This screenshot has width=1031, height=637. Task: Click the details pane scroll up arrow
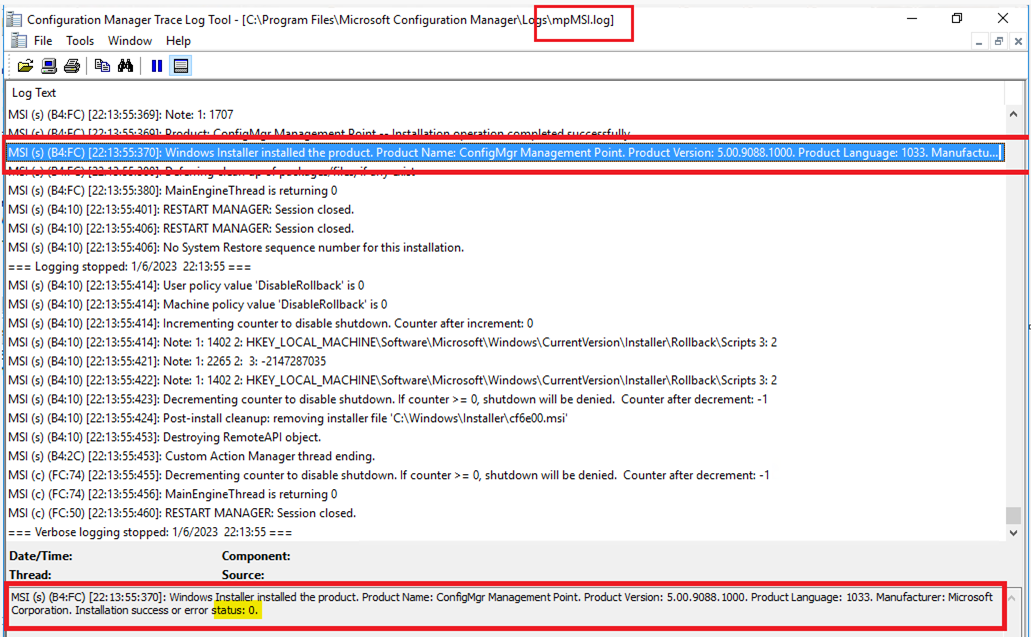1012,598
